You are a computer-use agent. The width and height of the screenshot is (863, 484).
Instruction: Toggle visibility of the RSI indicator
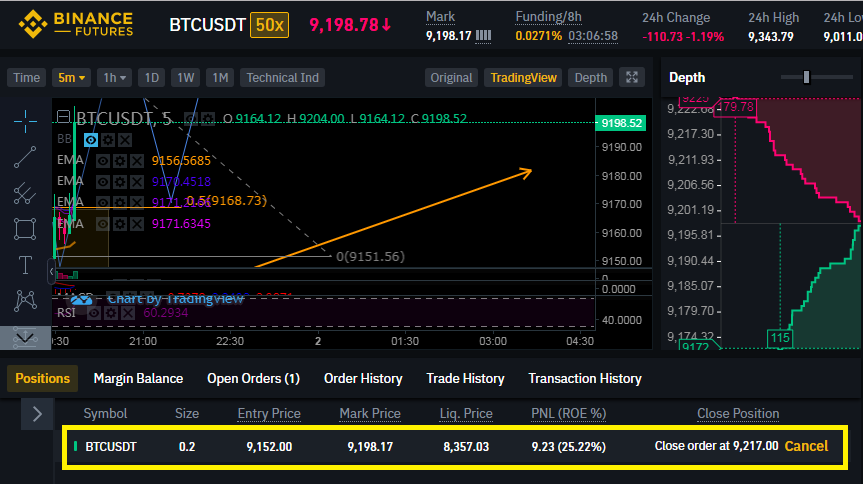coord(94,313)
